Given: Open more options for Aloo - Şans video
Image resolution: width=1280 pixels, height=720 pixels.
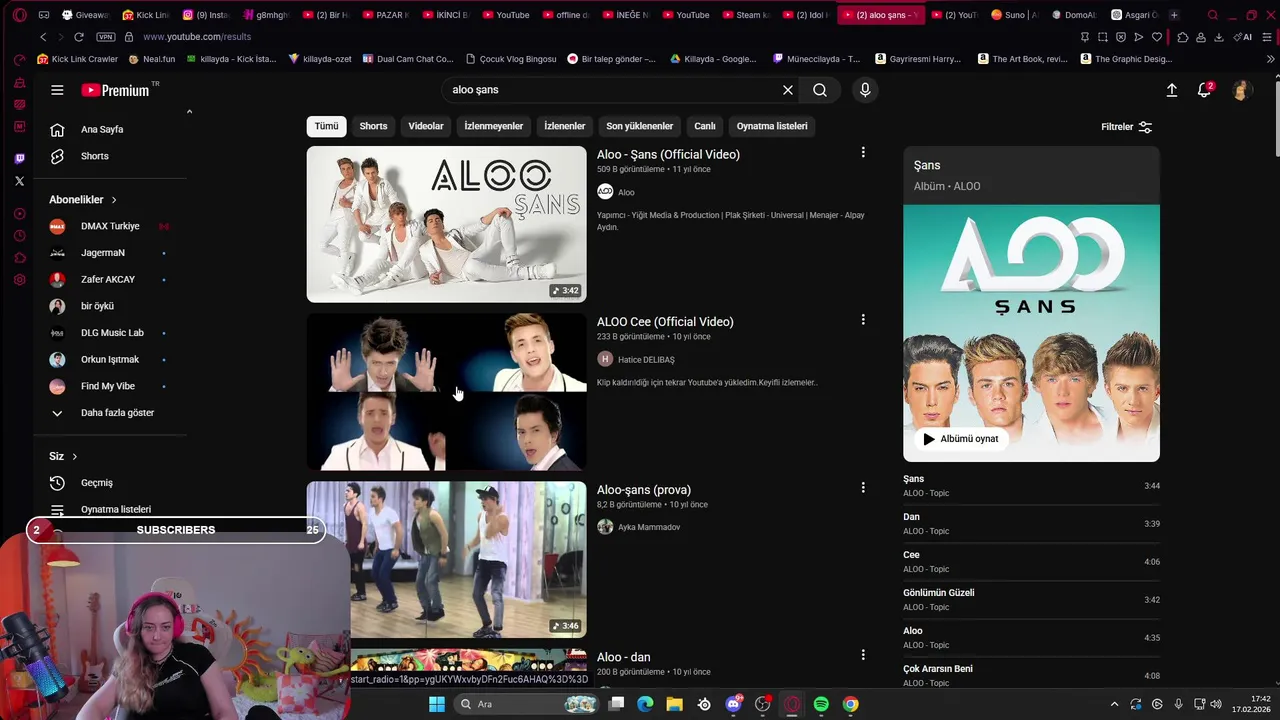Looking at the screenshot, I should 863,153.
